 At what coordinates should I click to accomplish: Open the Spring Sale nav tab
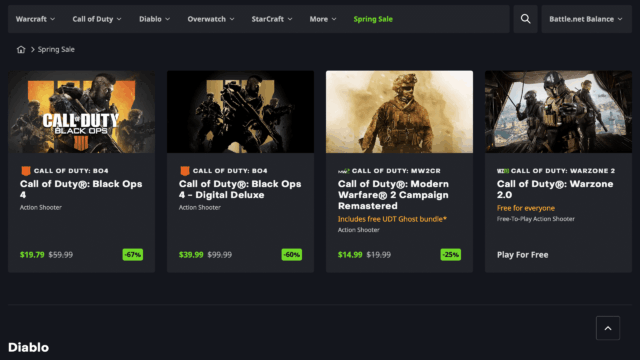[373, 19]
